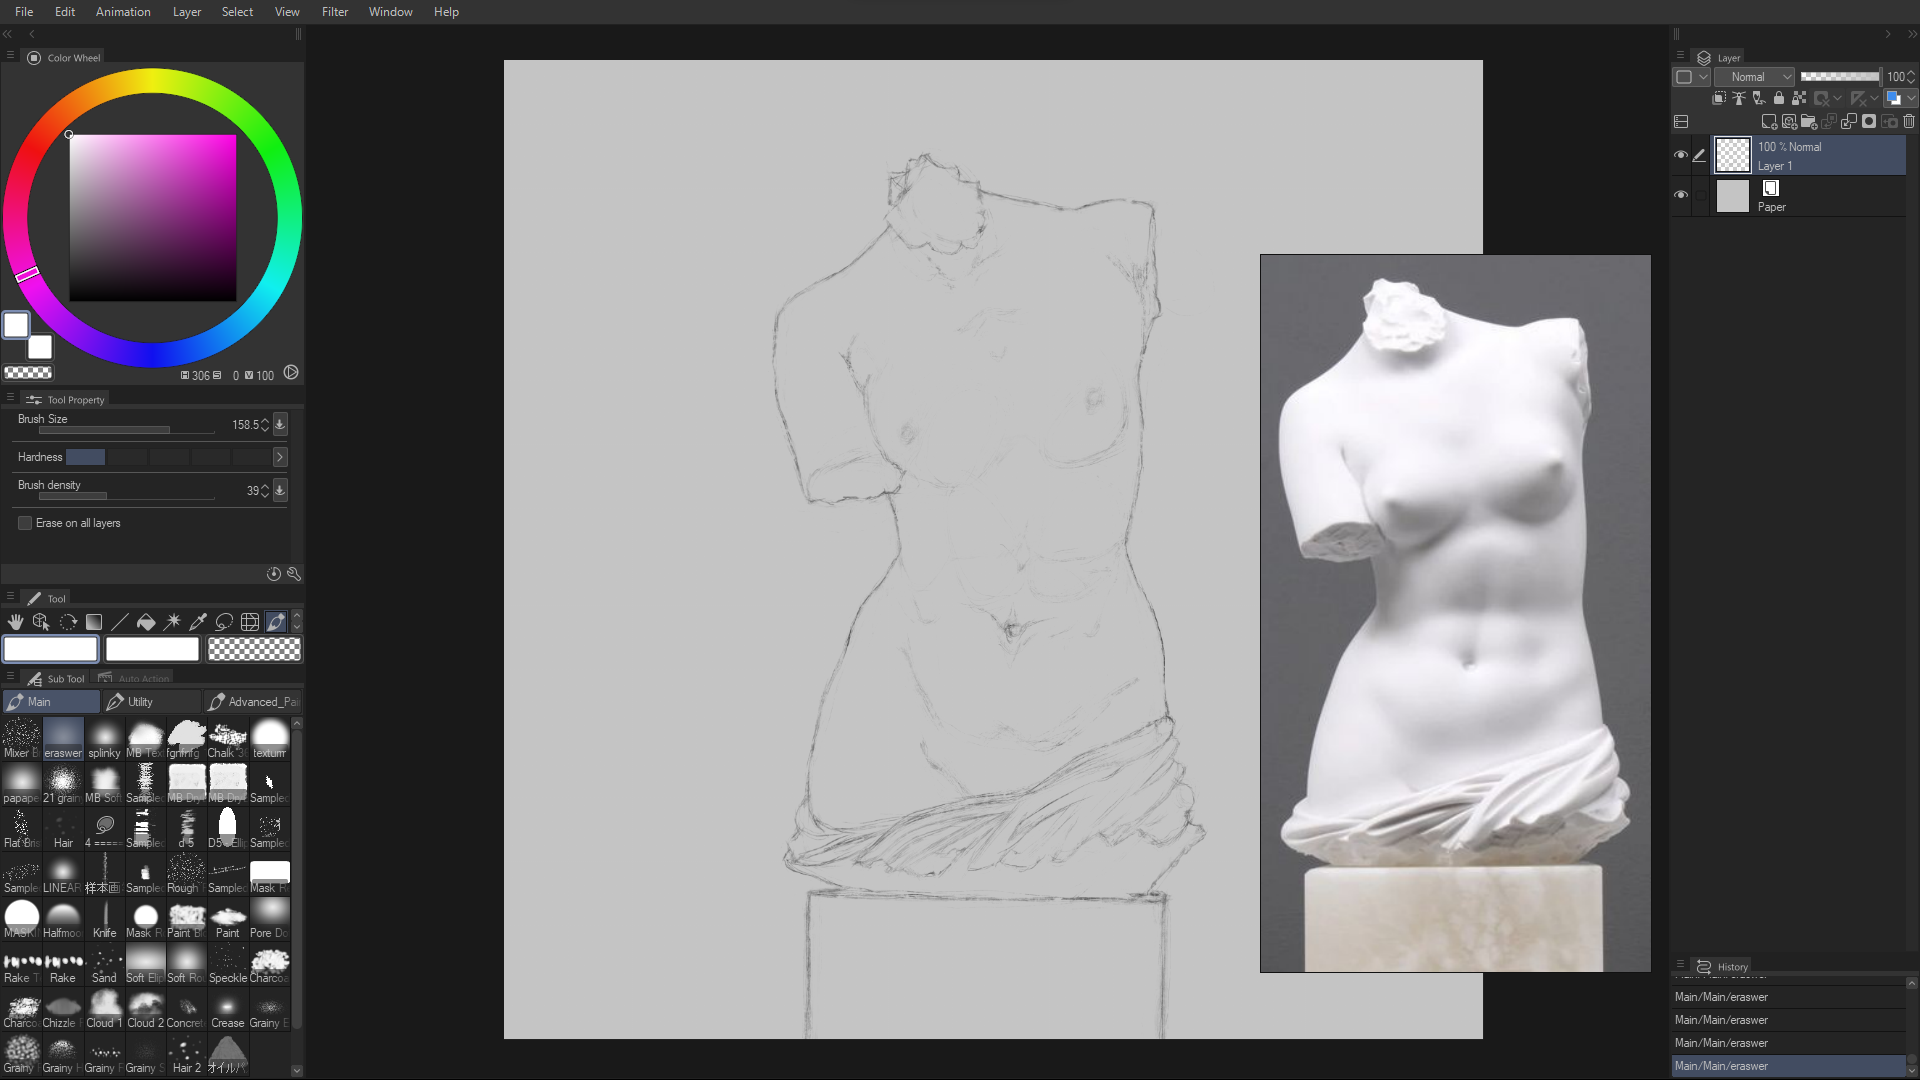This screenshot has width=1920, height=1080.
Task: Open Brush density dynamics settings icon
Action: [x=280, y=490]
